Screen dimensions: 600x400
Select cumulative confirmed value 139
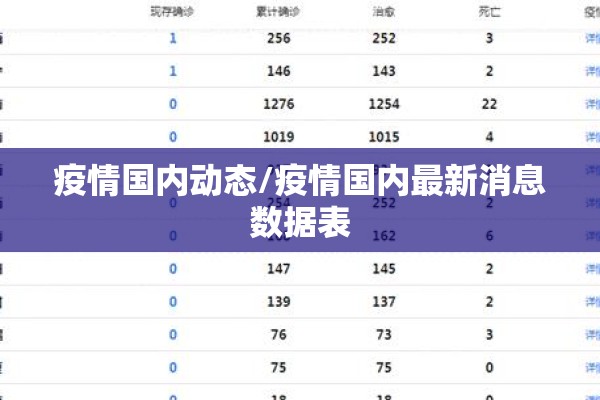279,302
